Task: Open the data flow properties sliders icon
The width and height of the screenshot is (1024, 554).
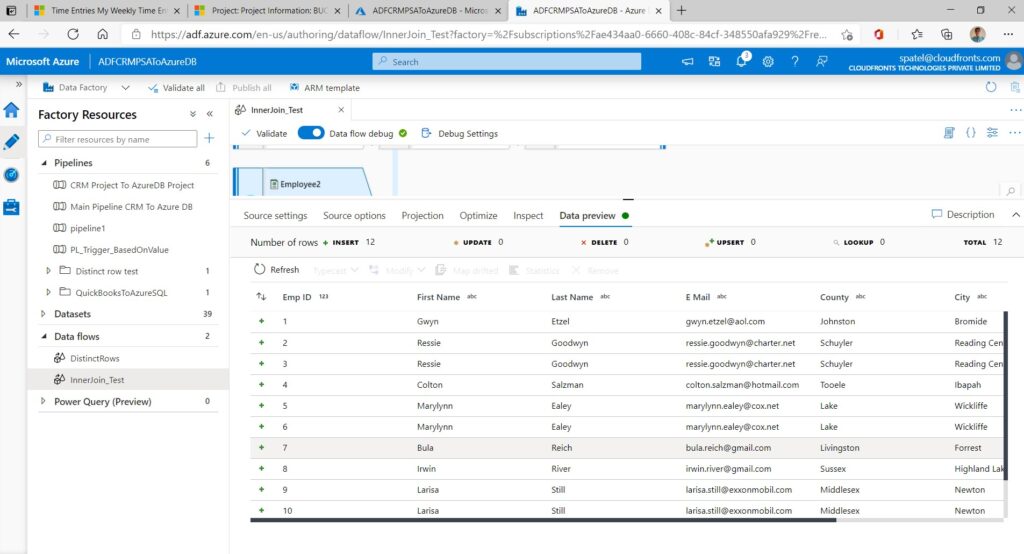Action: pos(992,133)
